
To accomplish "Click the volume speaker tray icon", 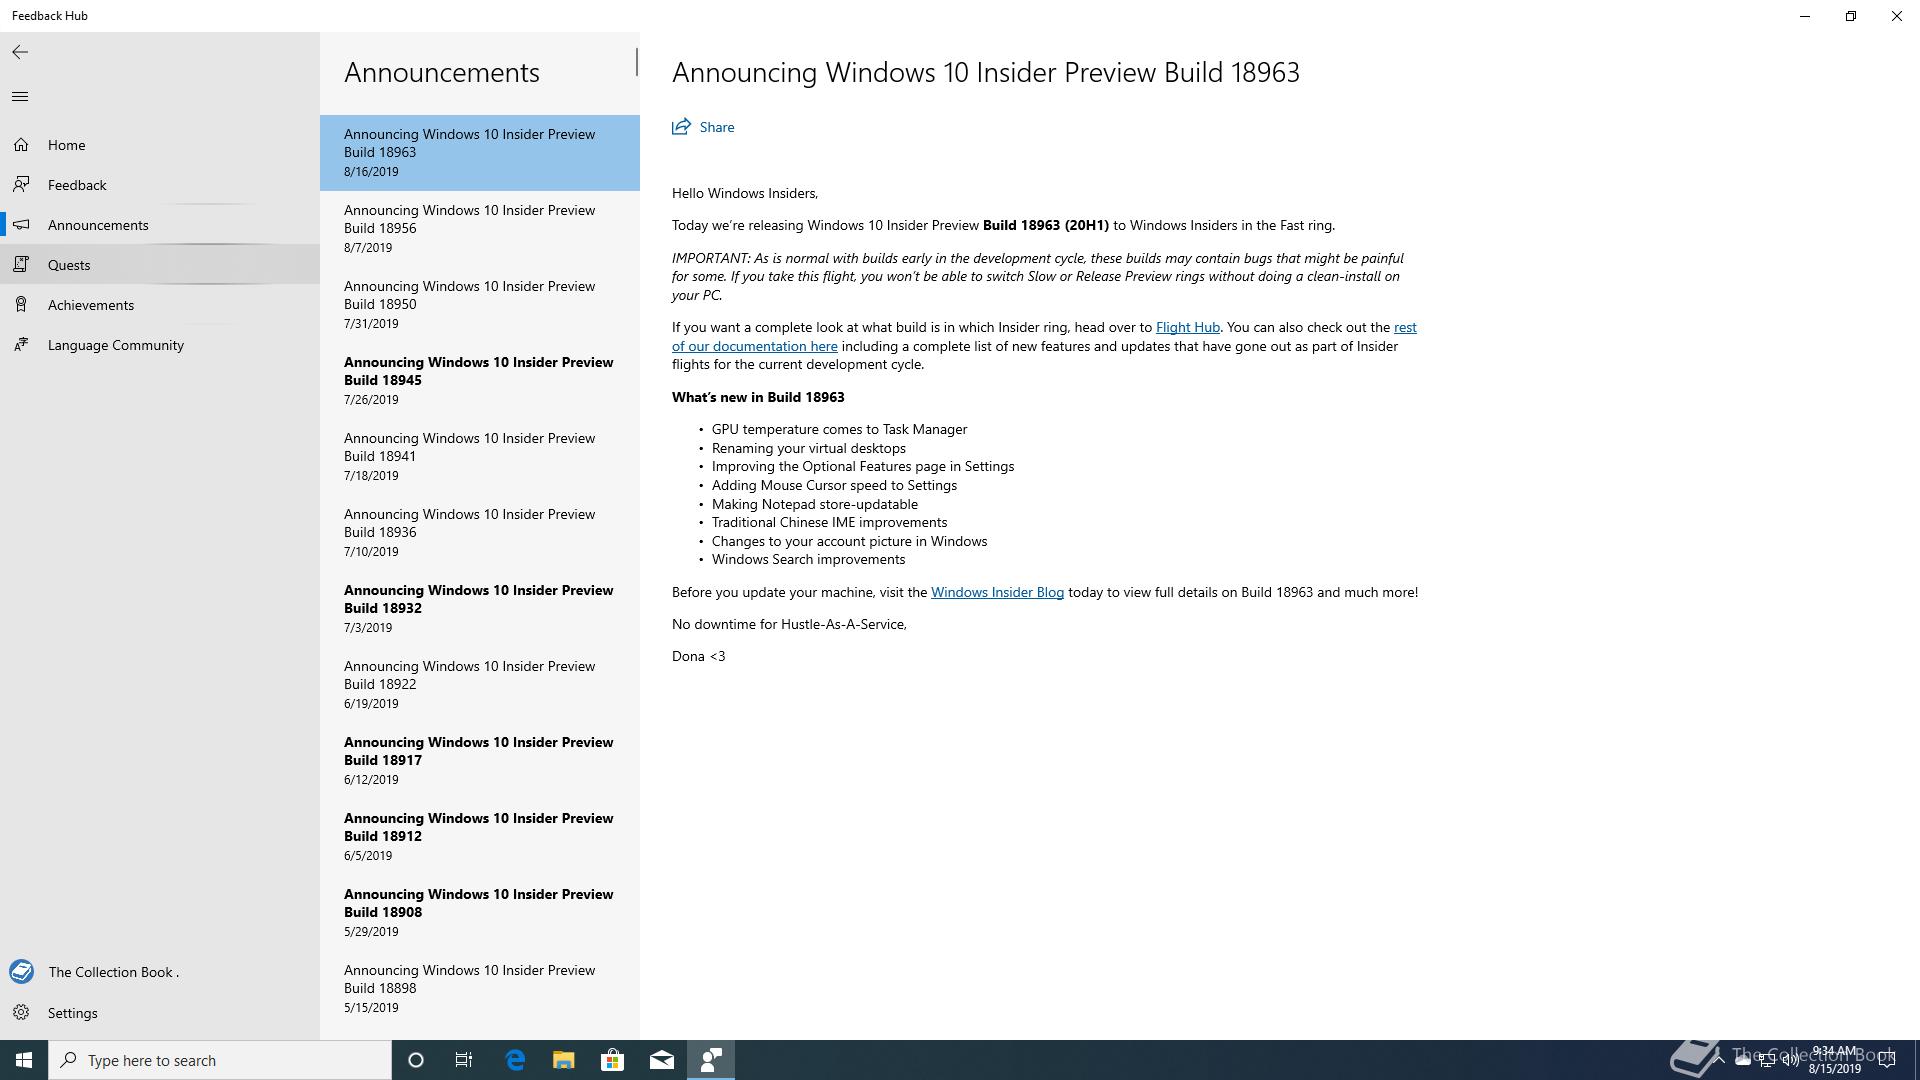I will coord(1790,1061).
